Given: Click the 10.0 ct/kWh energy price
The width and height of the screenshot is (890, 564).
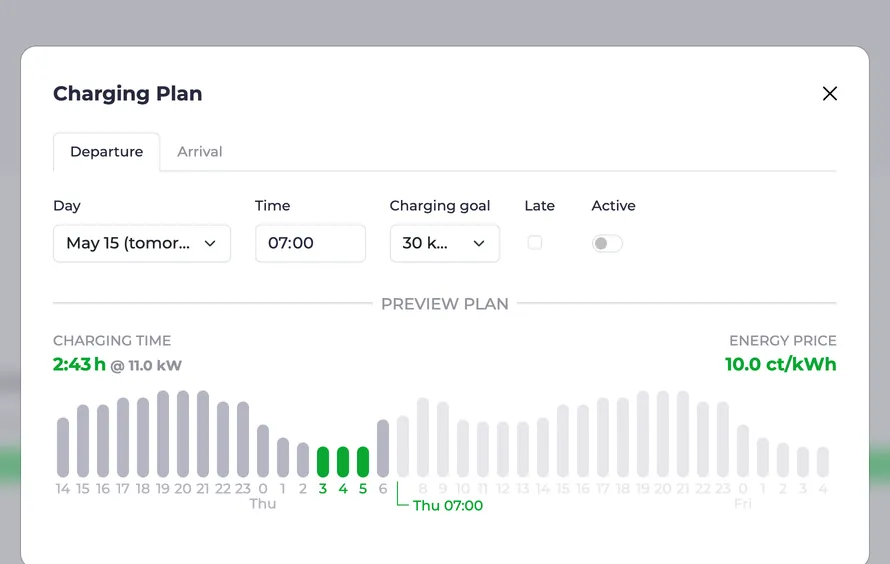Looking at the screenshot, I should pos(780,364).
